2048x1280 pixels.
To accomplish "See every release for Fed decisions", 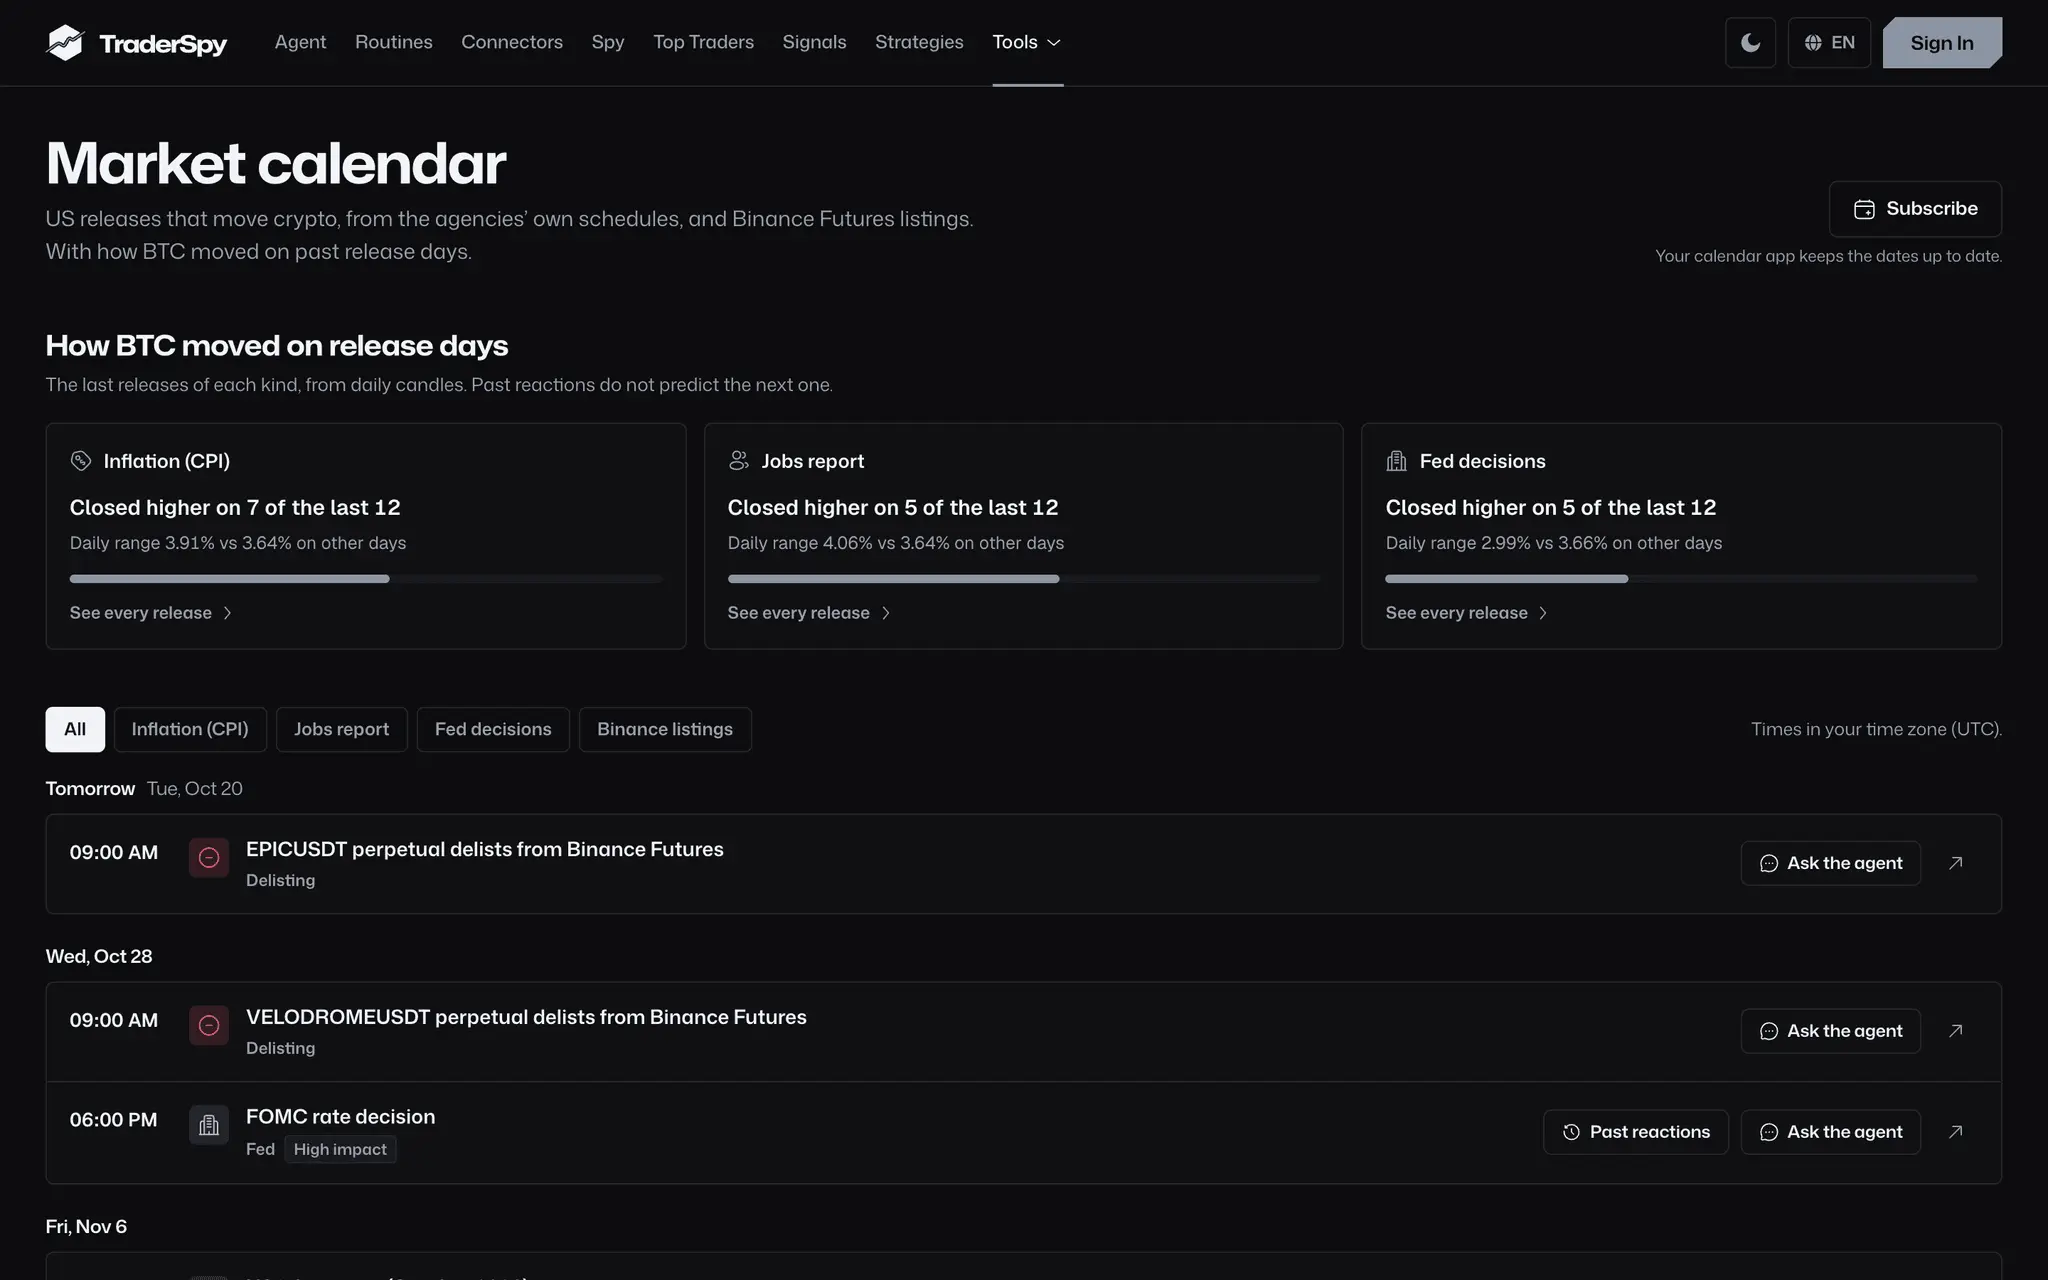I will (x=1467, y=613).
